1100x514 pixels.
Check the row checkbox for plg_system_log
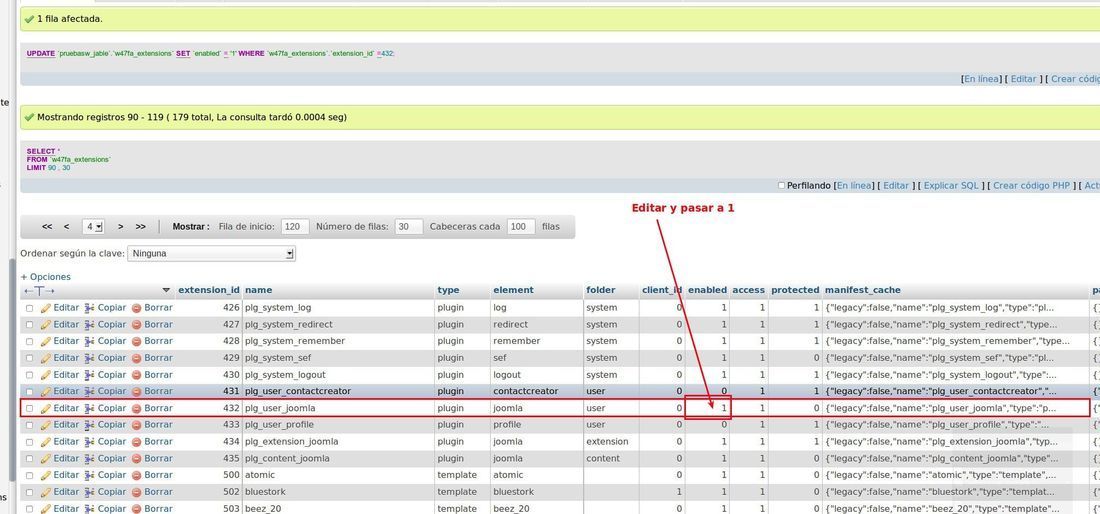coord(29,308)
